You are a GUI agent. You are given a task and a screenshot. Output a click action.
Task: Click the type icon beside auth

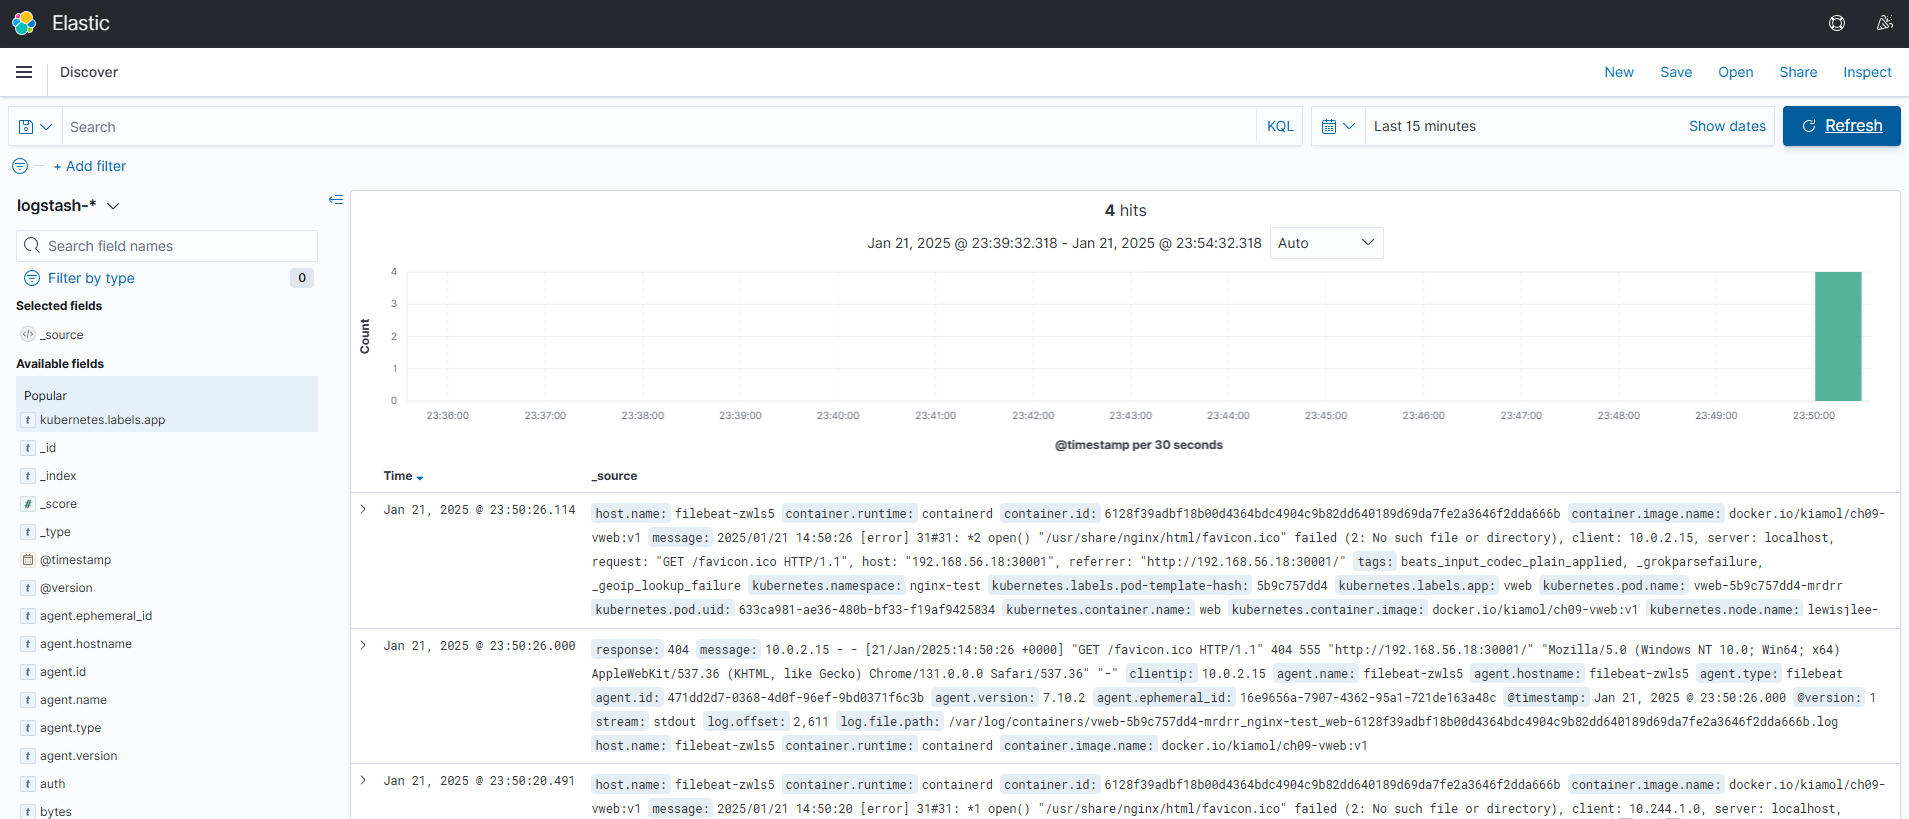(28, 784)
